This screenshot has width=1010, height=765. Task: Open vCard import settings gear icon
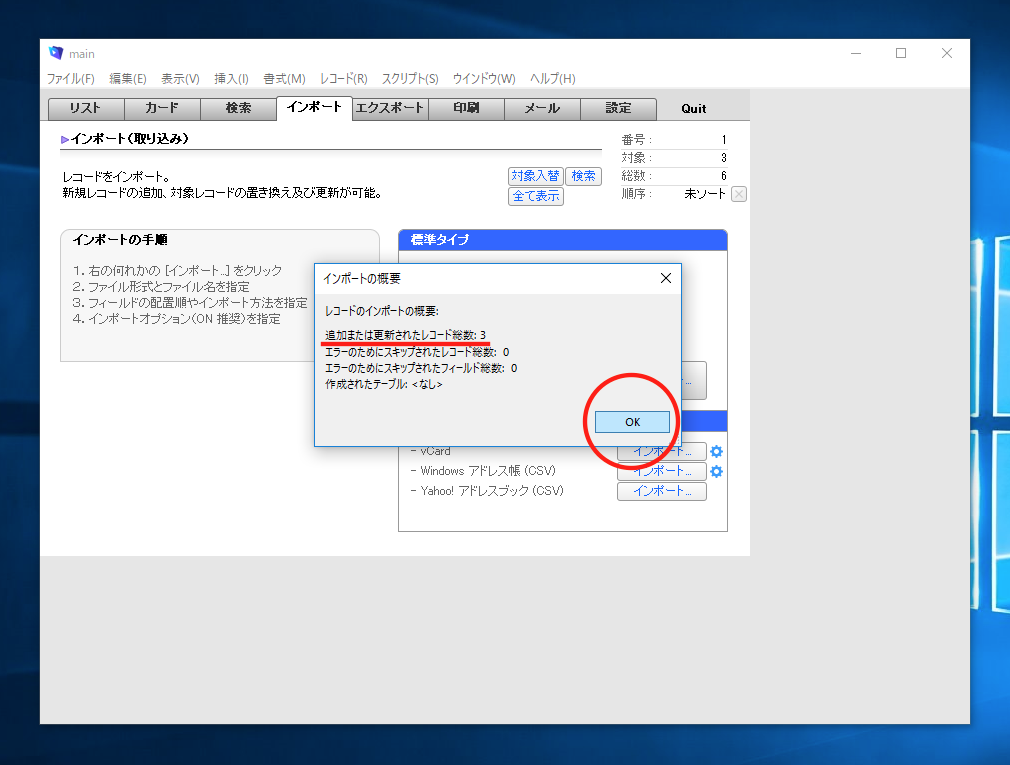716,451
